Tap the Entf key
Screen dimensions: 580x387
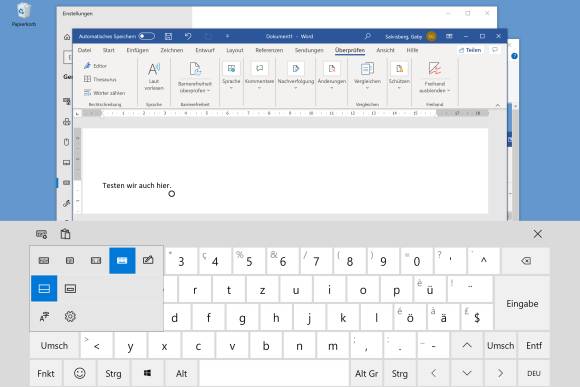[534, 345]
